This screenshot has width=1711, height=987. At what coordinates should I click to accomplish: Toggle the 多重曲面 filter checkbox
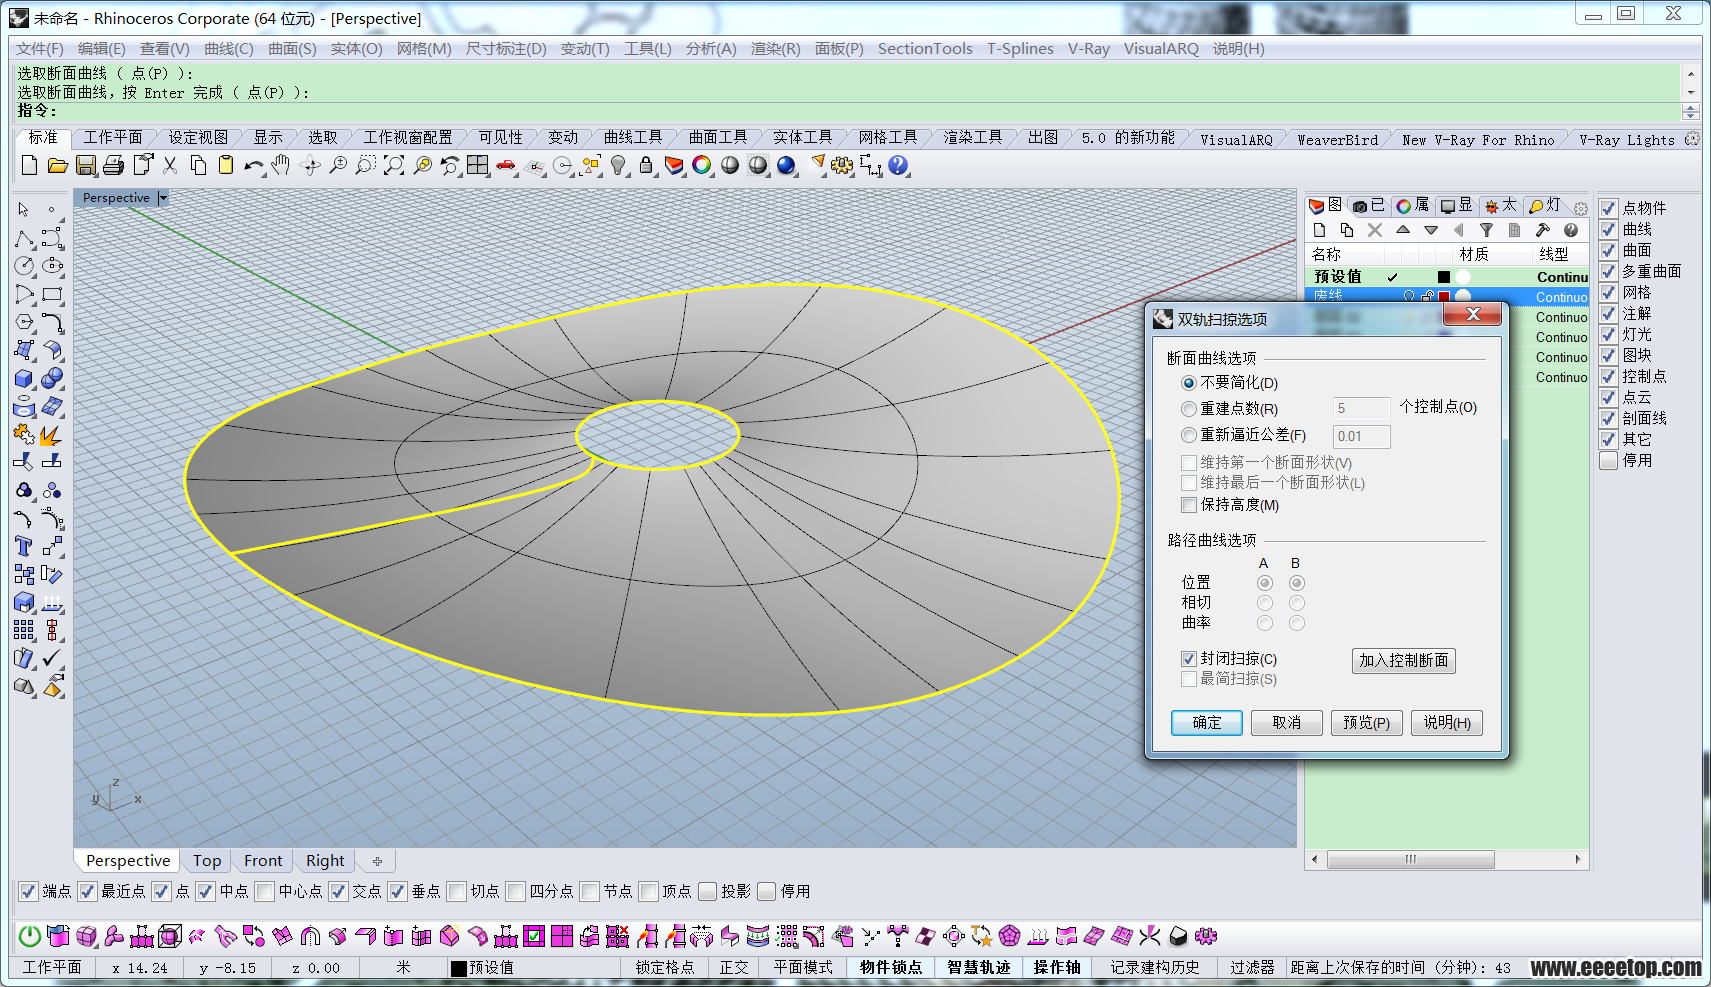(1608, 271)
